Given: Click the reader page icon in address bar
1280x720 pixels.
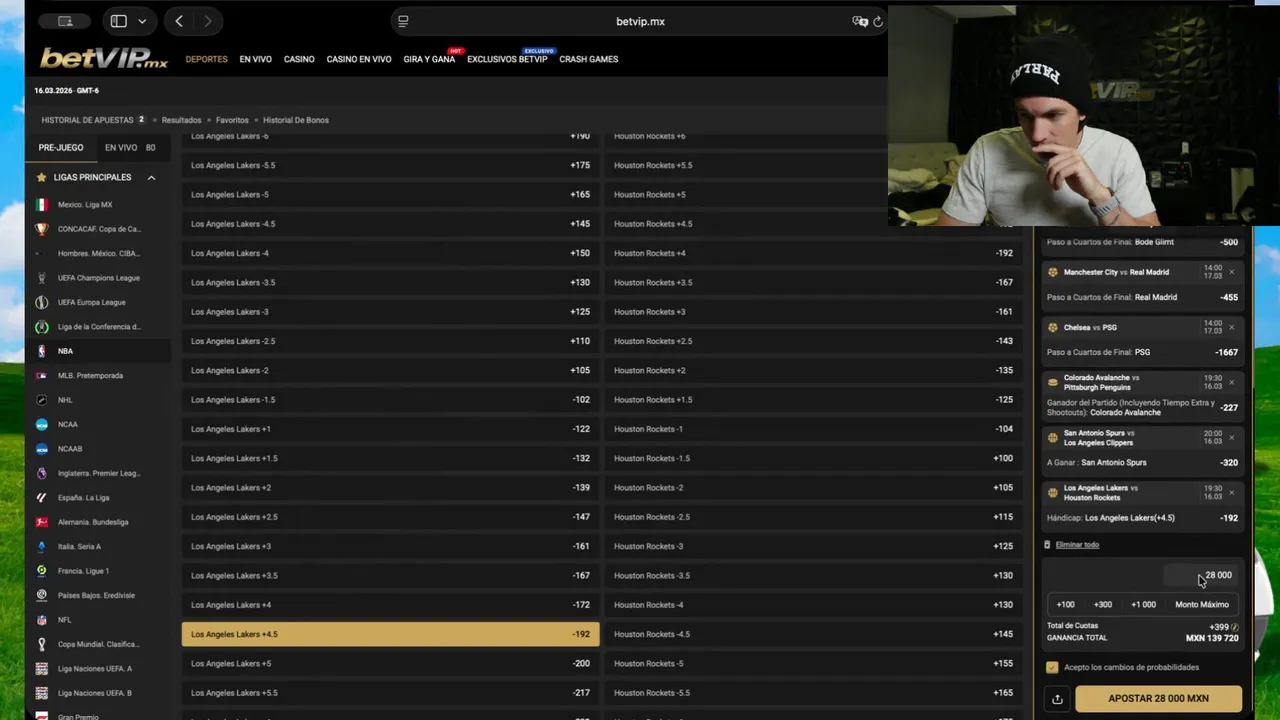Looking at the screenshot, I should click(403, 21).
